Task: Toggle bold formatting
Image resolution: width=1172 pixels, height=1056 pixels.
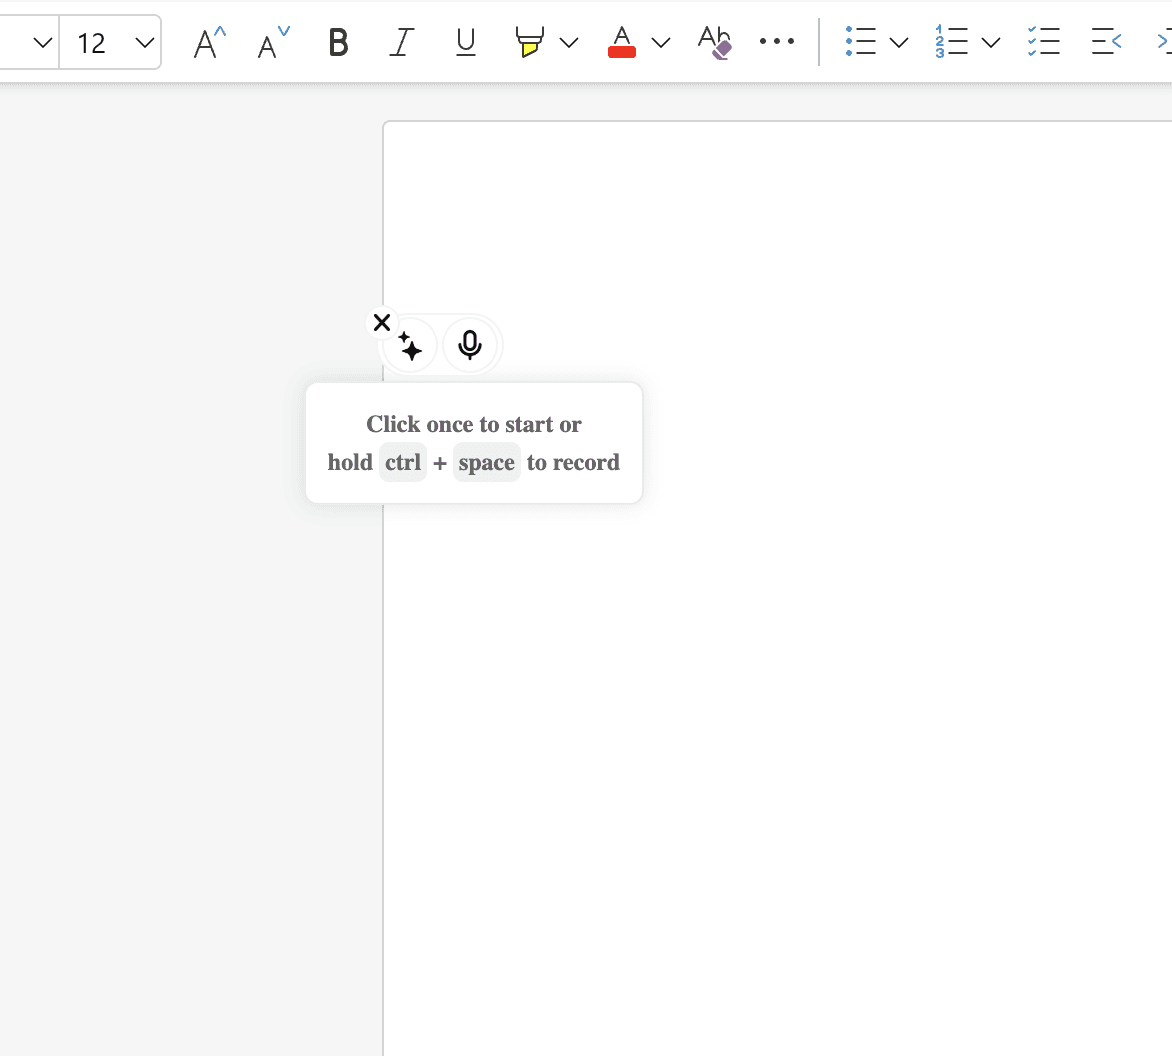Action: 338,43
